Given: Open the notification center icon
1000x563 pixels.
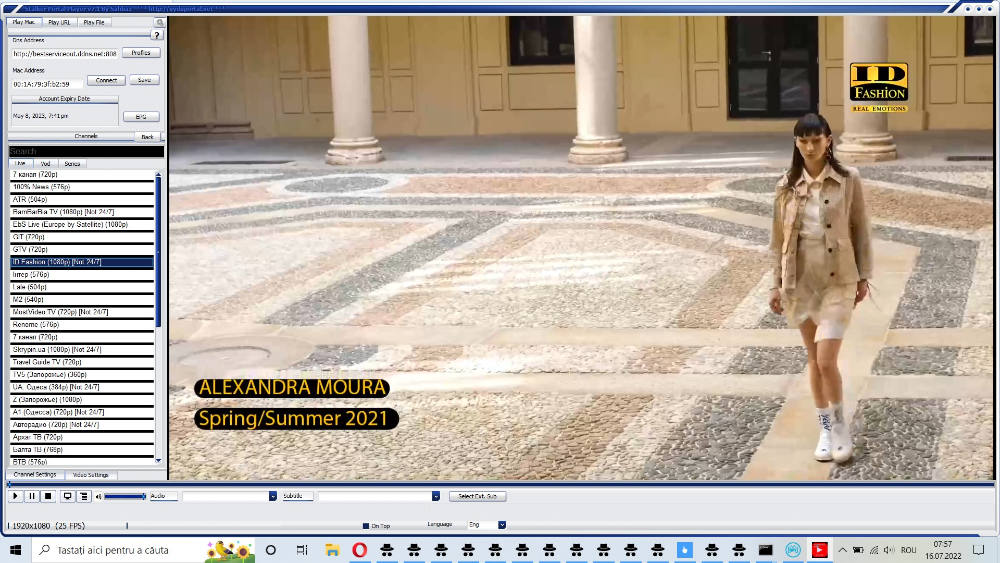Looking at the screenshot, I should point(979,550).
